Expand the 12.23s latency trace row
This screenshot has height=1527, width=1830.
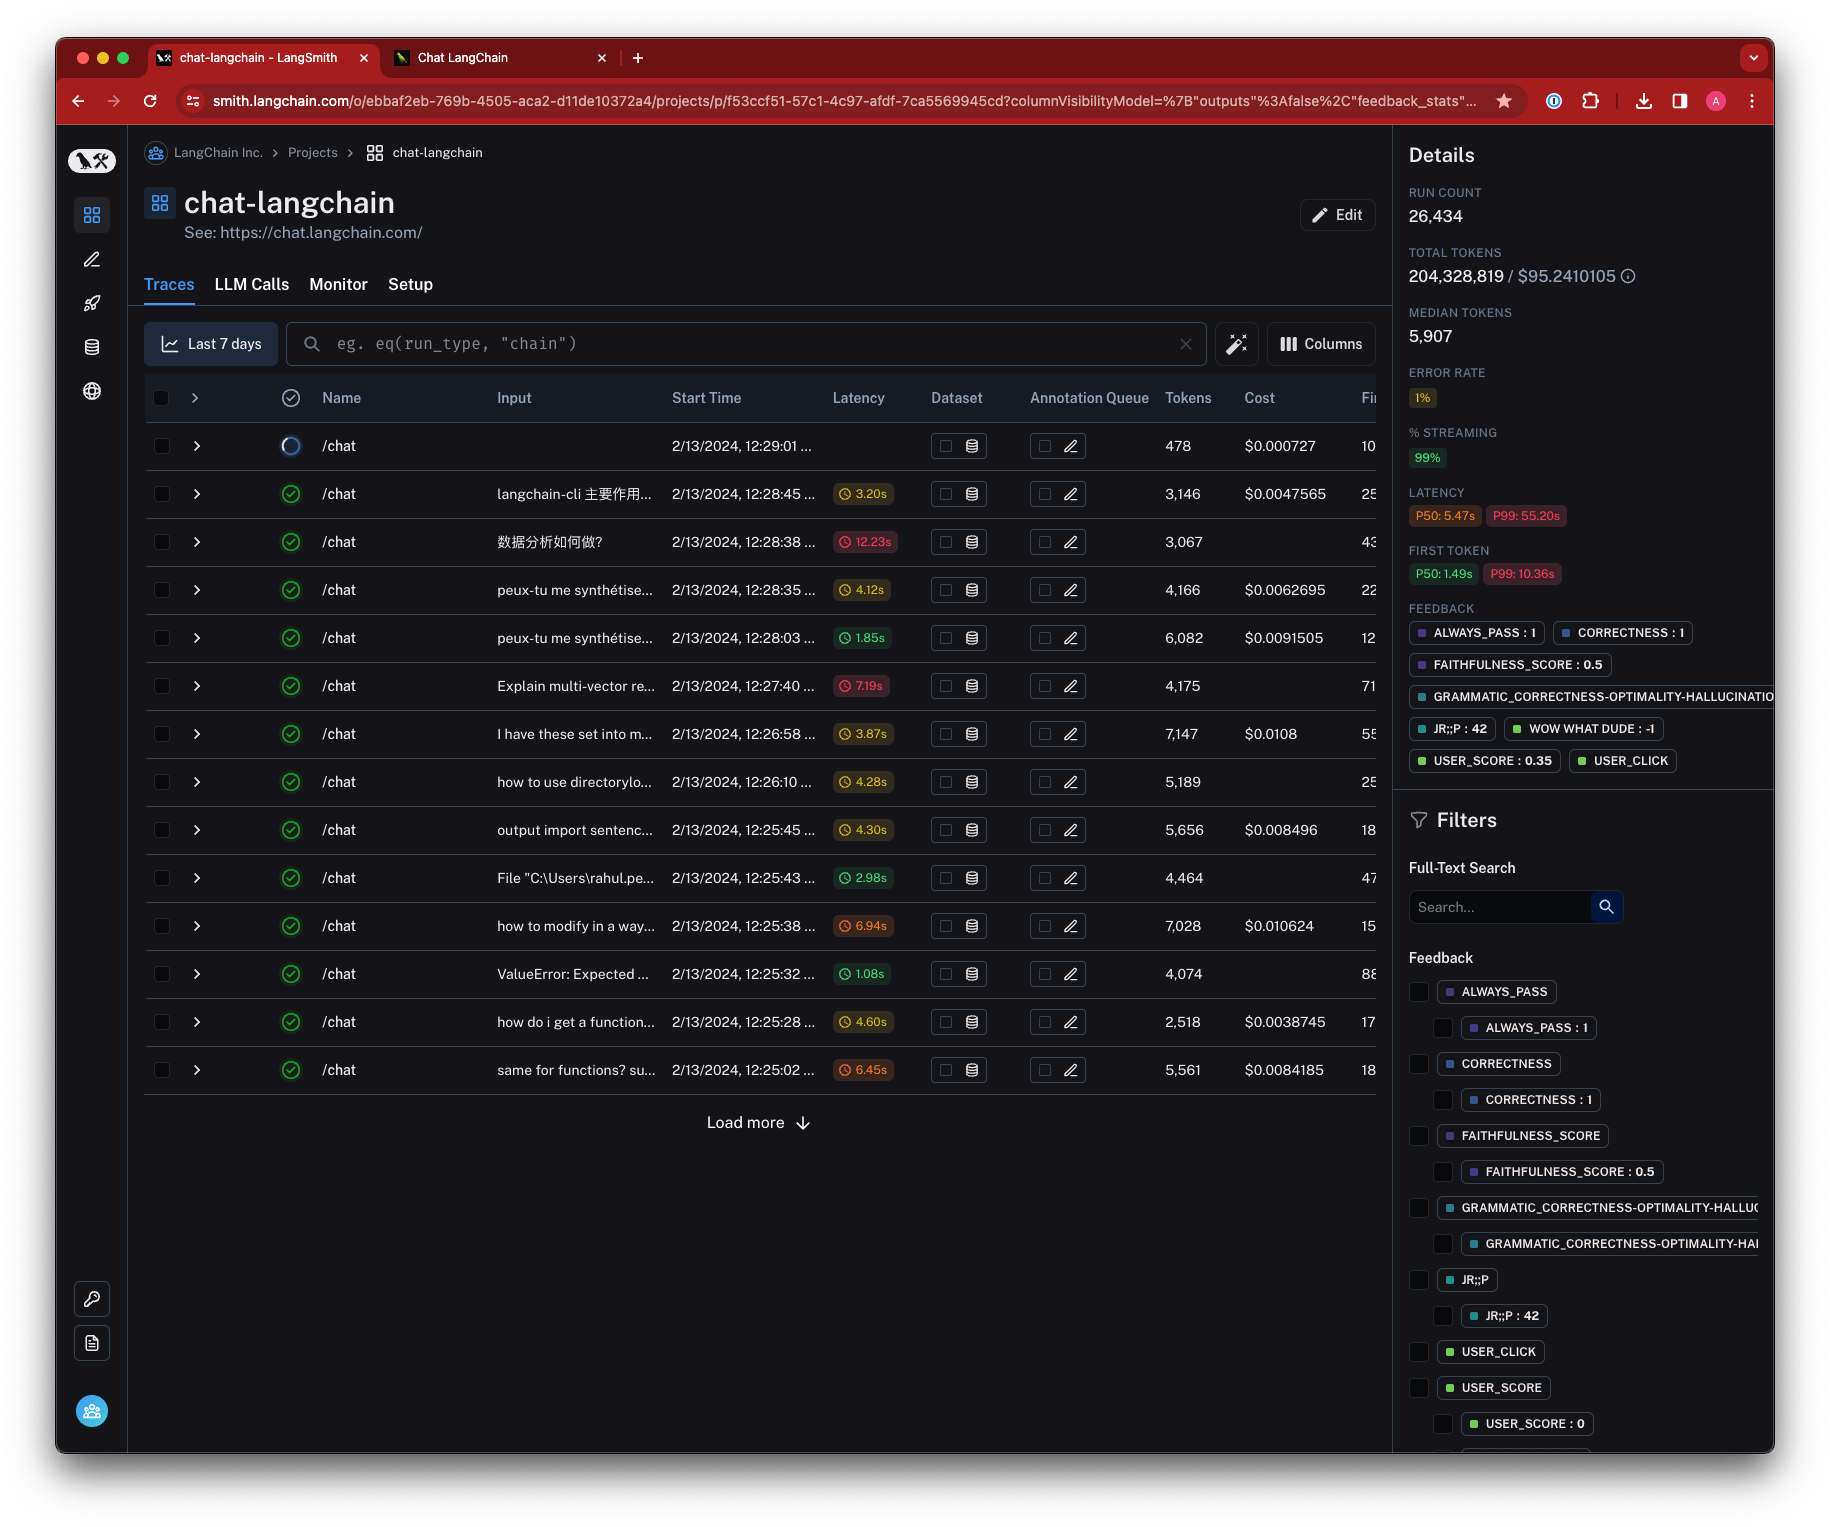pos(197,542)
